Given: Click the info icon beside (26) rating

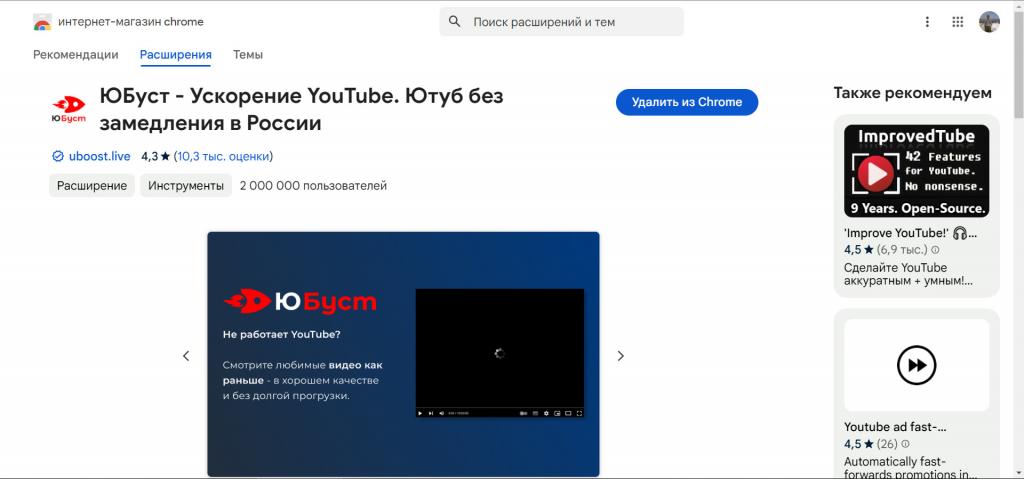Looking at the screenshot, I should coord(905,444).
